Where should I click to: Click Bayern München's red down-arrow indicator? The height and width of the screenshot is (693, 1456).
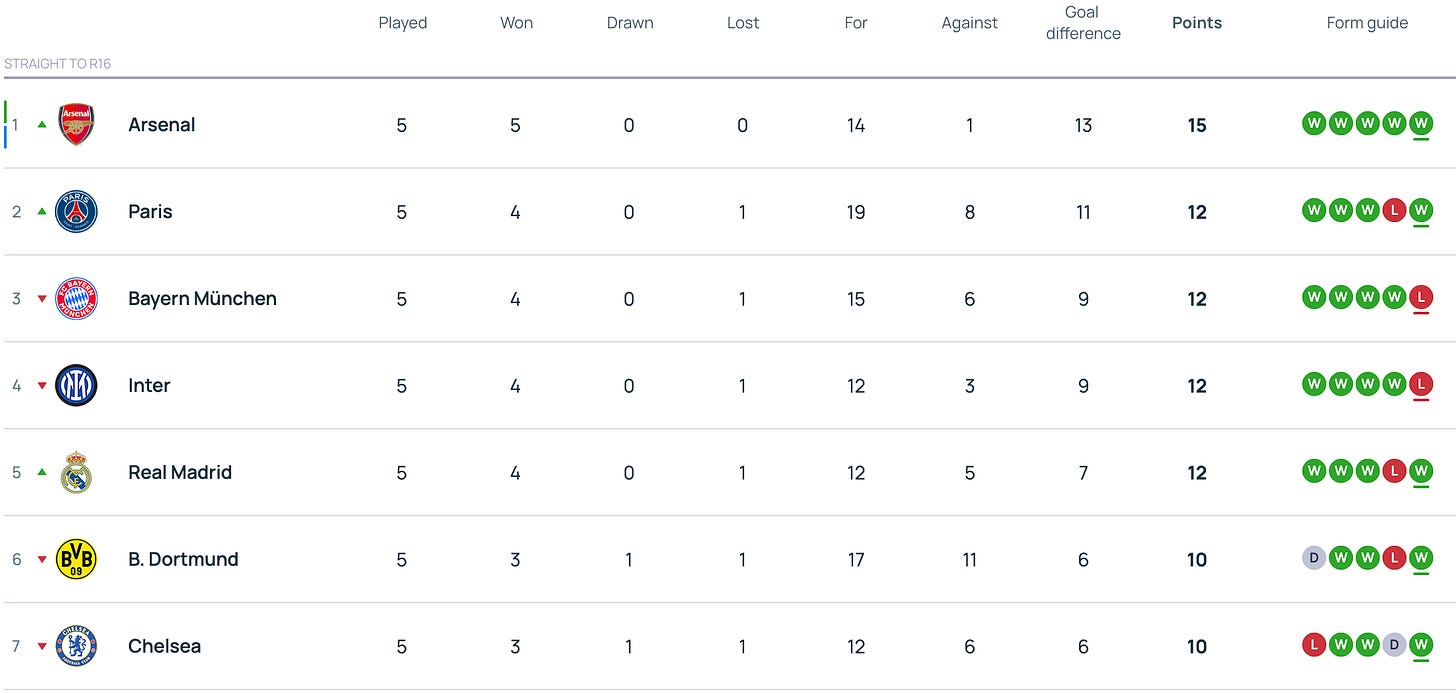[x=42, y=299]
